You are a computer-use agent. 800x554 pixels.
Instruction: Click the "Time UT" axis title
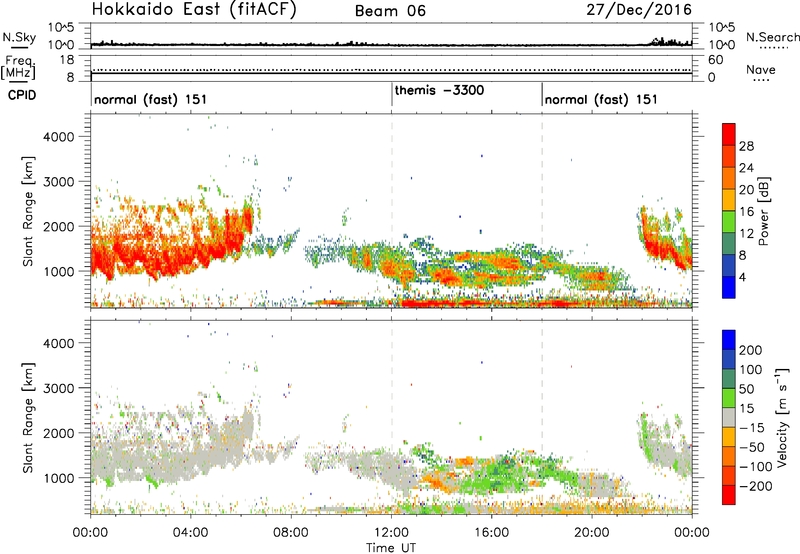click(x=391, y=548)
